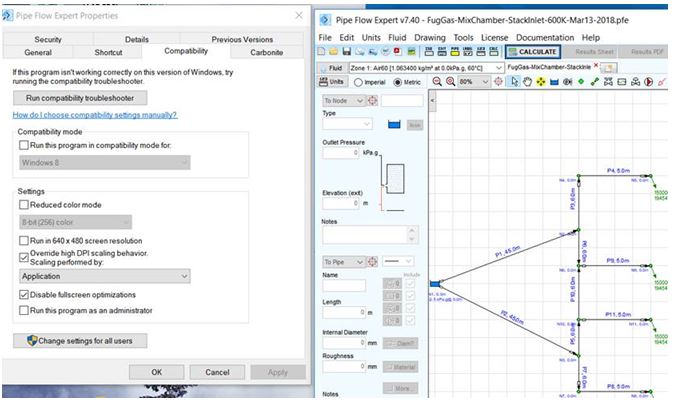This screenshot has width=680, height=403.
Task: Save the pipe system with the floppy disk icon
Action: coord(347,52)
